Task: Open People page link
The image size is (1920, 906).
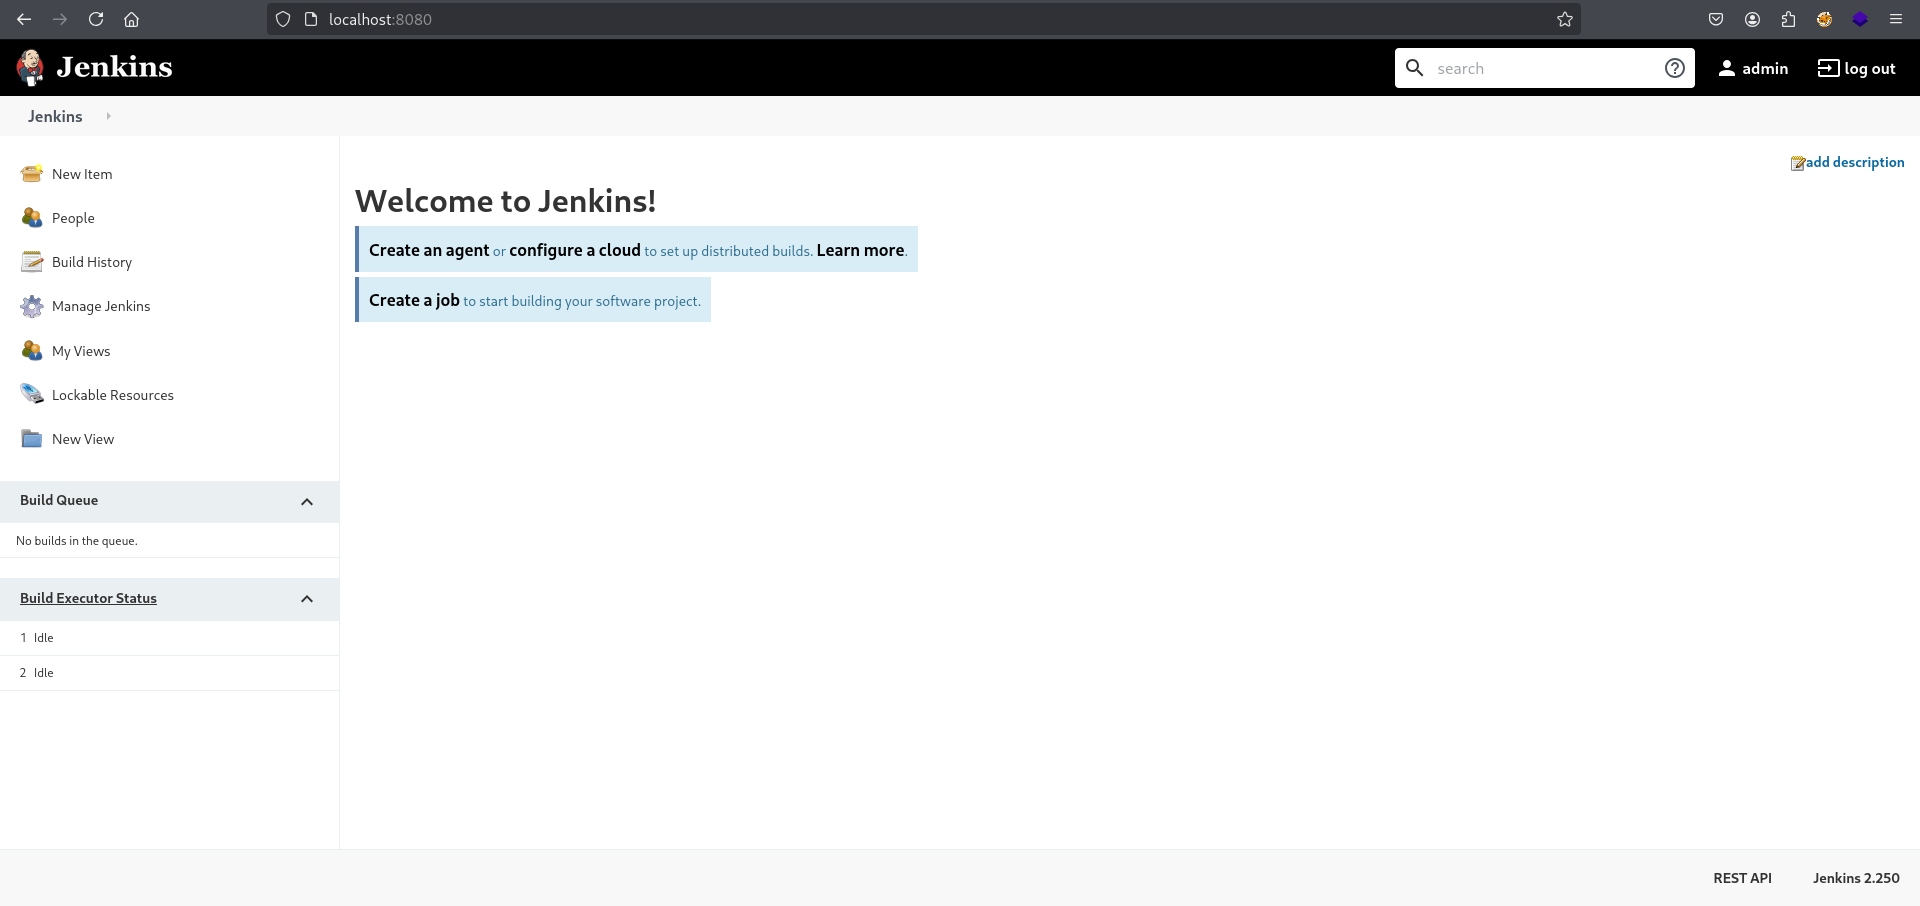Action: [x=73, y=218]
